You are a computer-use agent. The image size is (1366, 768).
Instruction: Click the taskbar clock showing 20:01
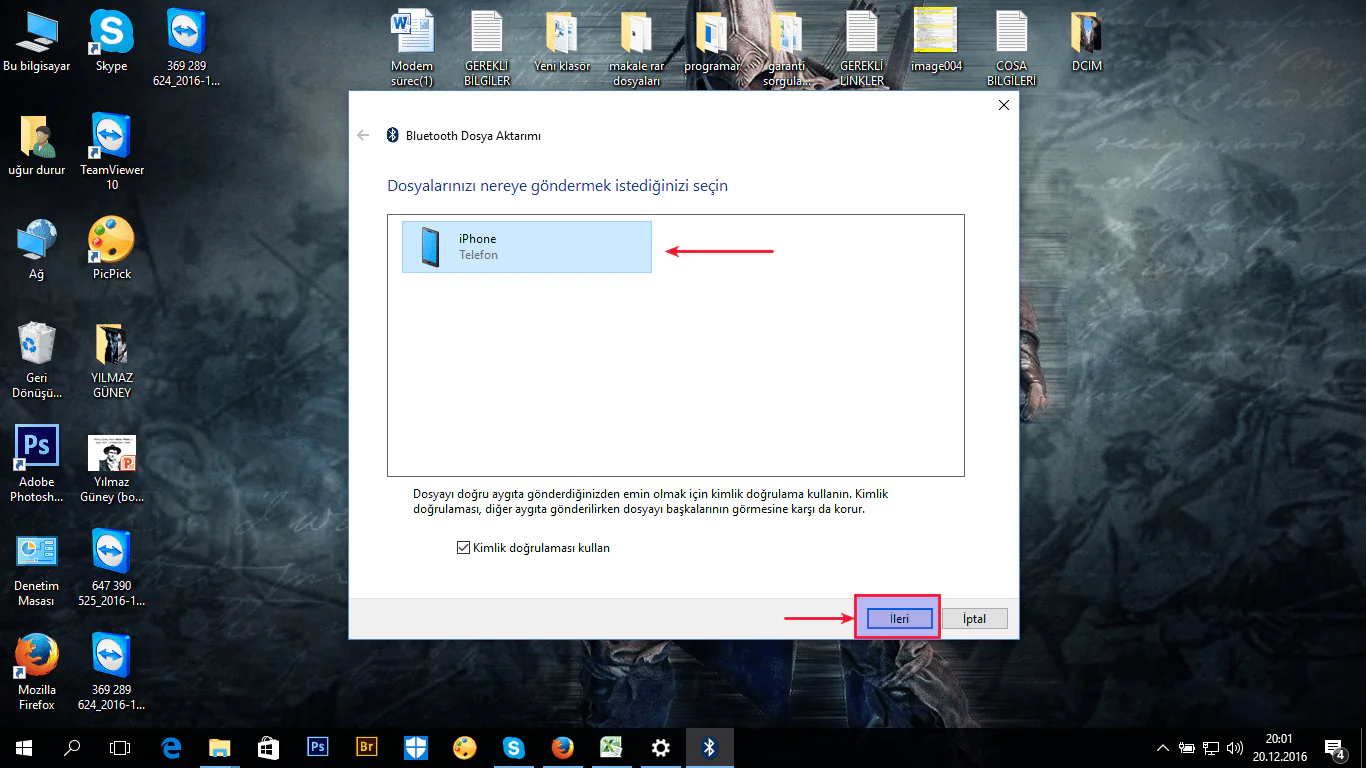(1279, 747)
